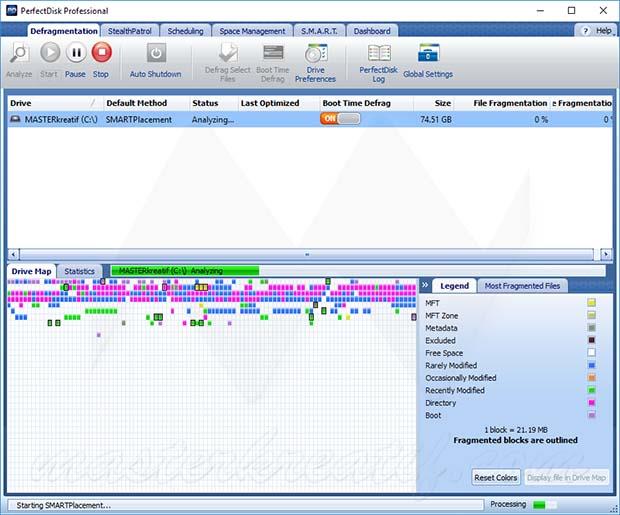
Task: Click the Analyze magnifier icon
Action: [19, 53]
